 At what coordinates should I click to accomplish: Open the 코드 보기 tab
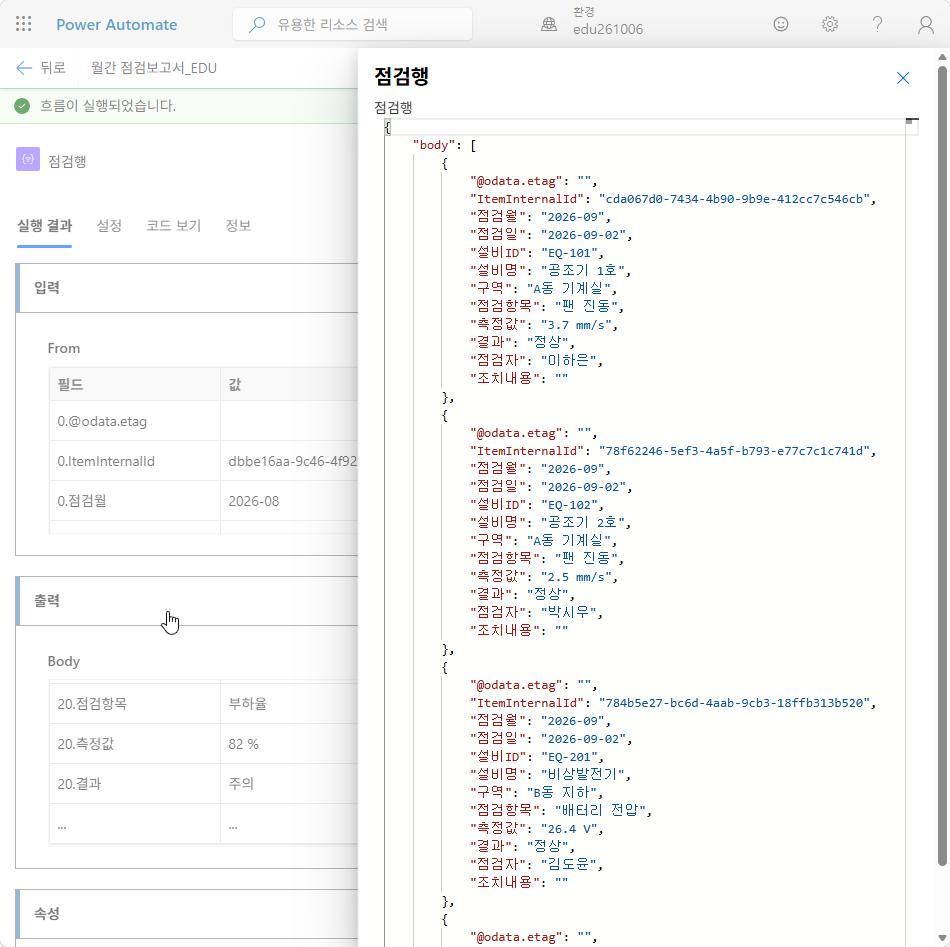tap(173, 226)
